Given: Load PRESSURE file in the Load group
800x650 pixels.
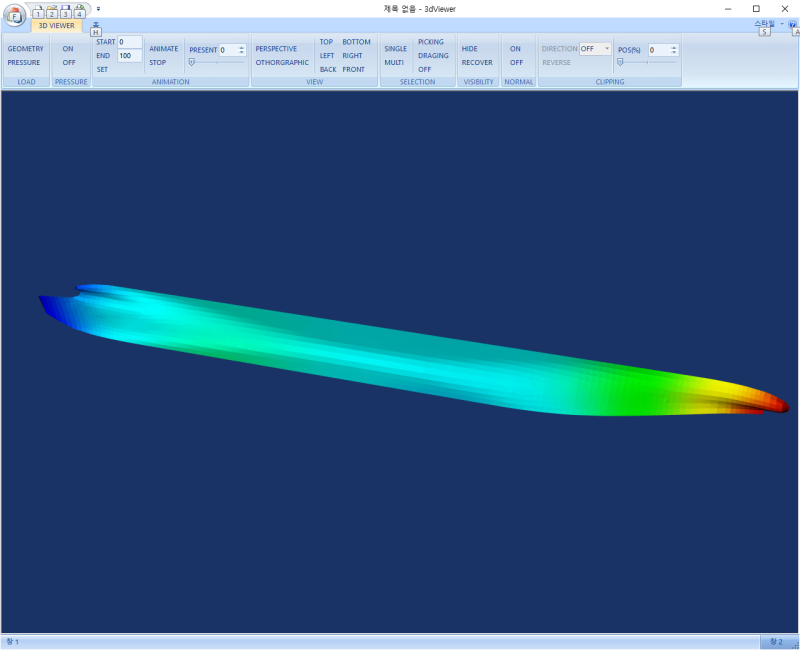Looking at the screenshot, I should 23,62.
